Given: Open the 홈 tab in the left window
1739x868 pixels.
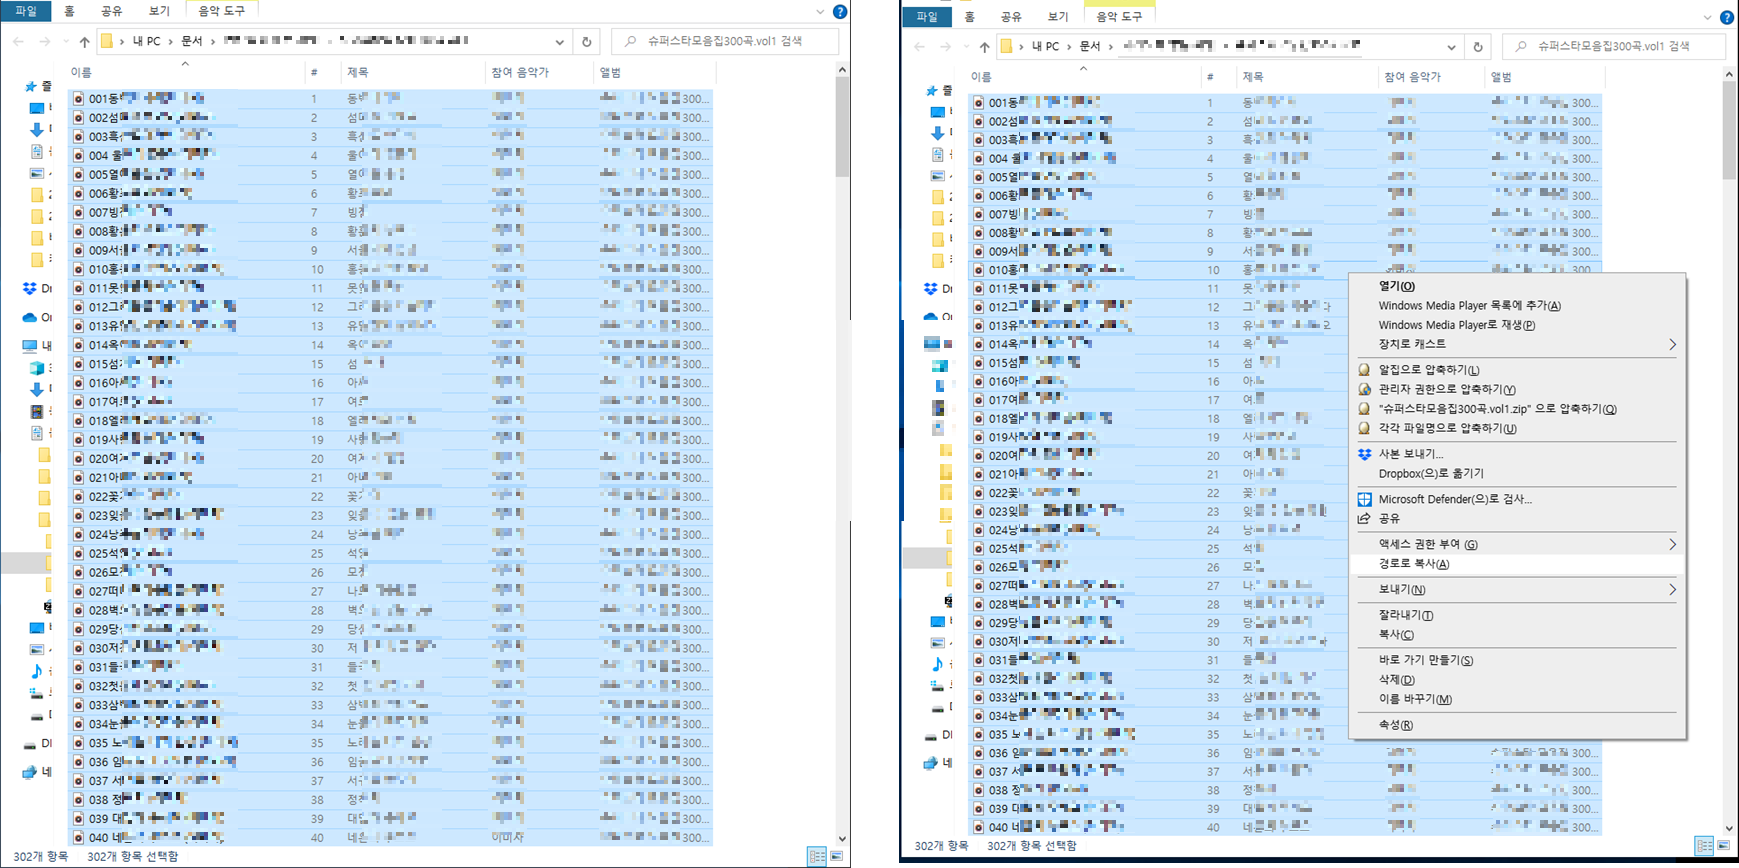Looking at the screenshot, I should tap(69, 11).
